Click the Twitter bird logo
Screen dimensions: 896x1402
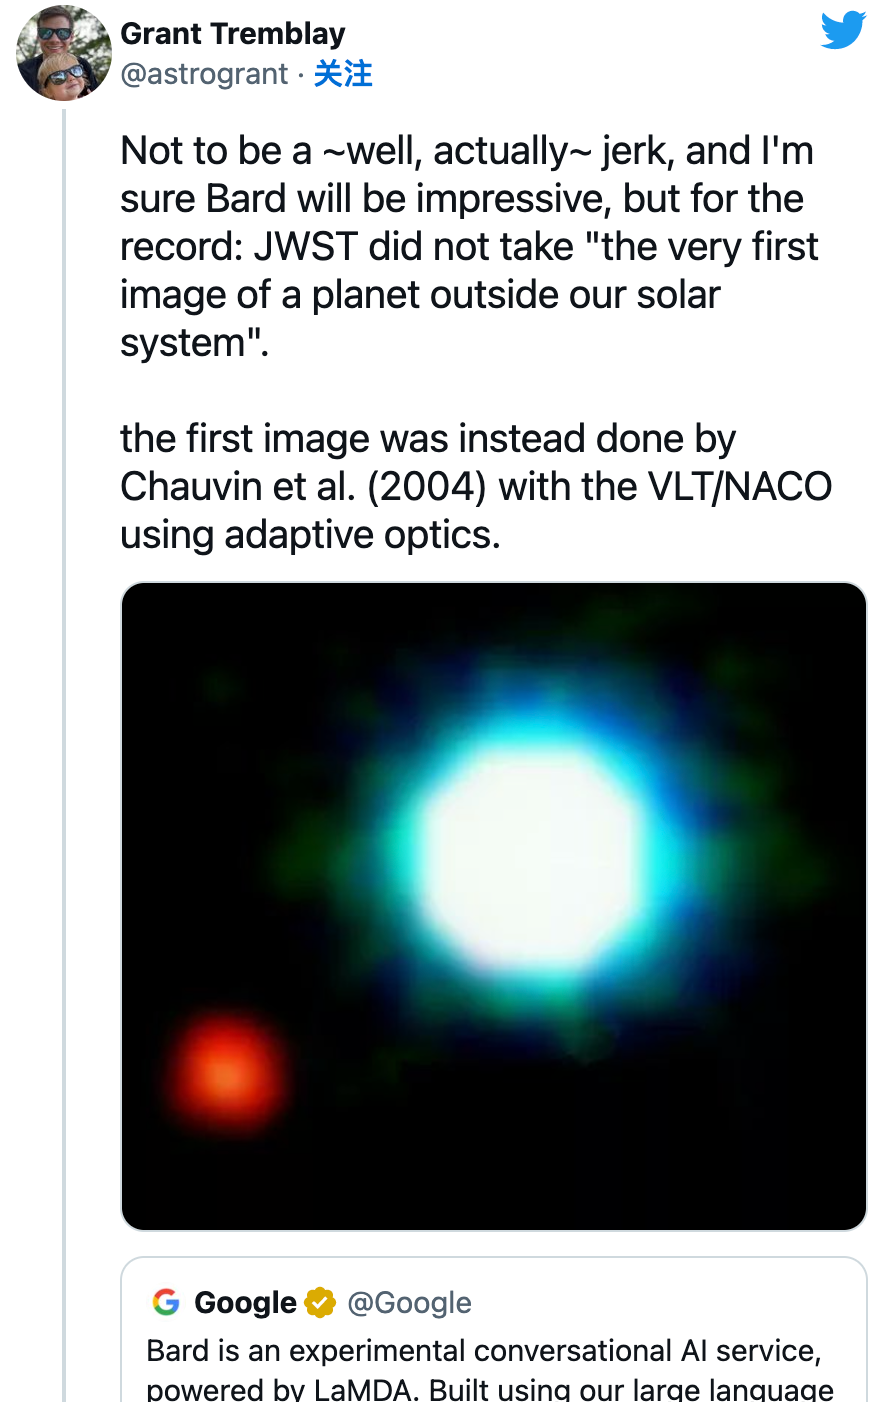click(843, 31)
